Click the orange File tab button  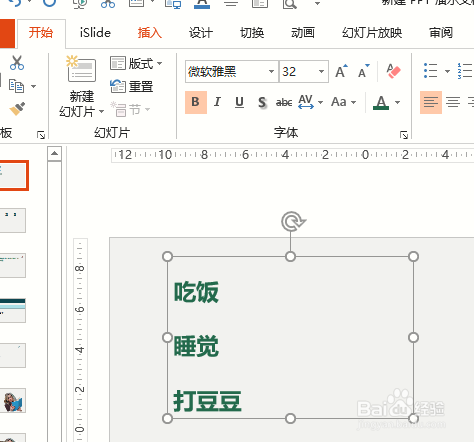(7, 33)
